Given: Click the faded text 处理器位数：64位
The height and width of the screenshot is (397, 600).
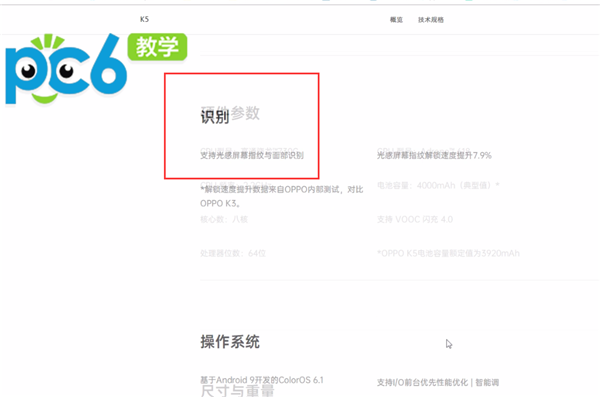Looking at the screenshot, I should pos(233,253).
